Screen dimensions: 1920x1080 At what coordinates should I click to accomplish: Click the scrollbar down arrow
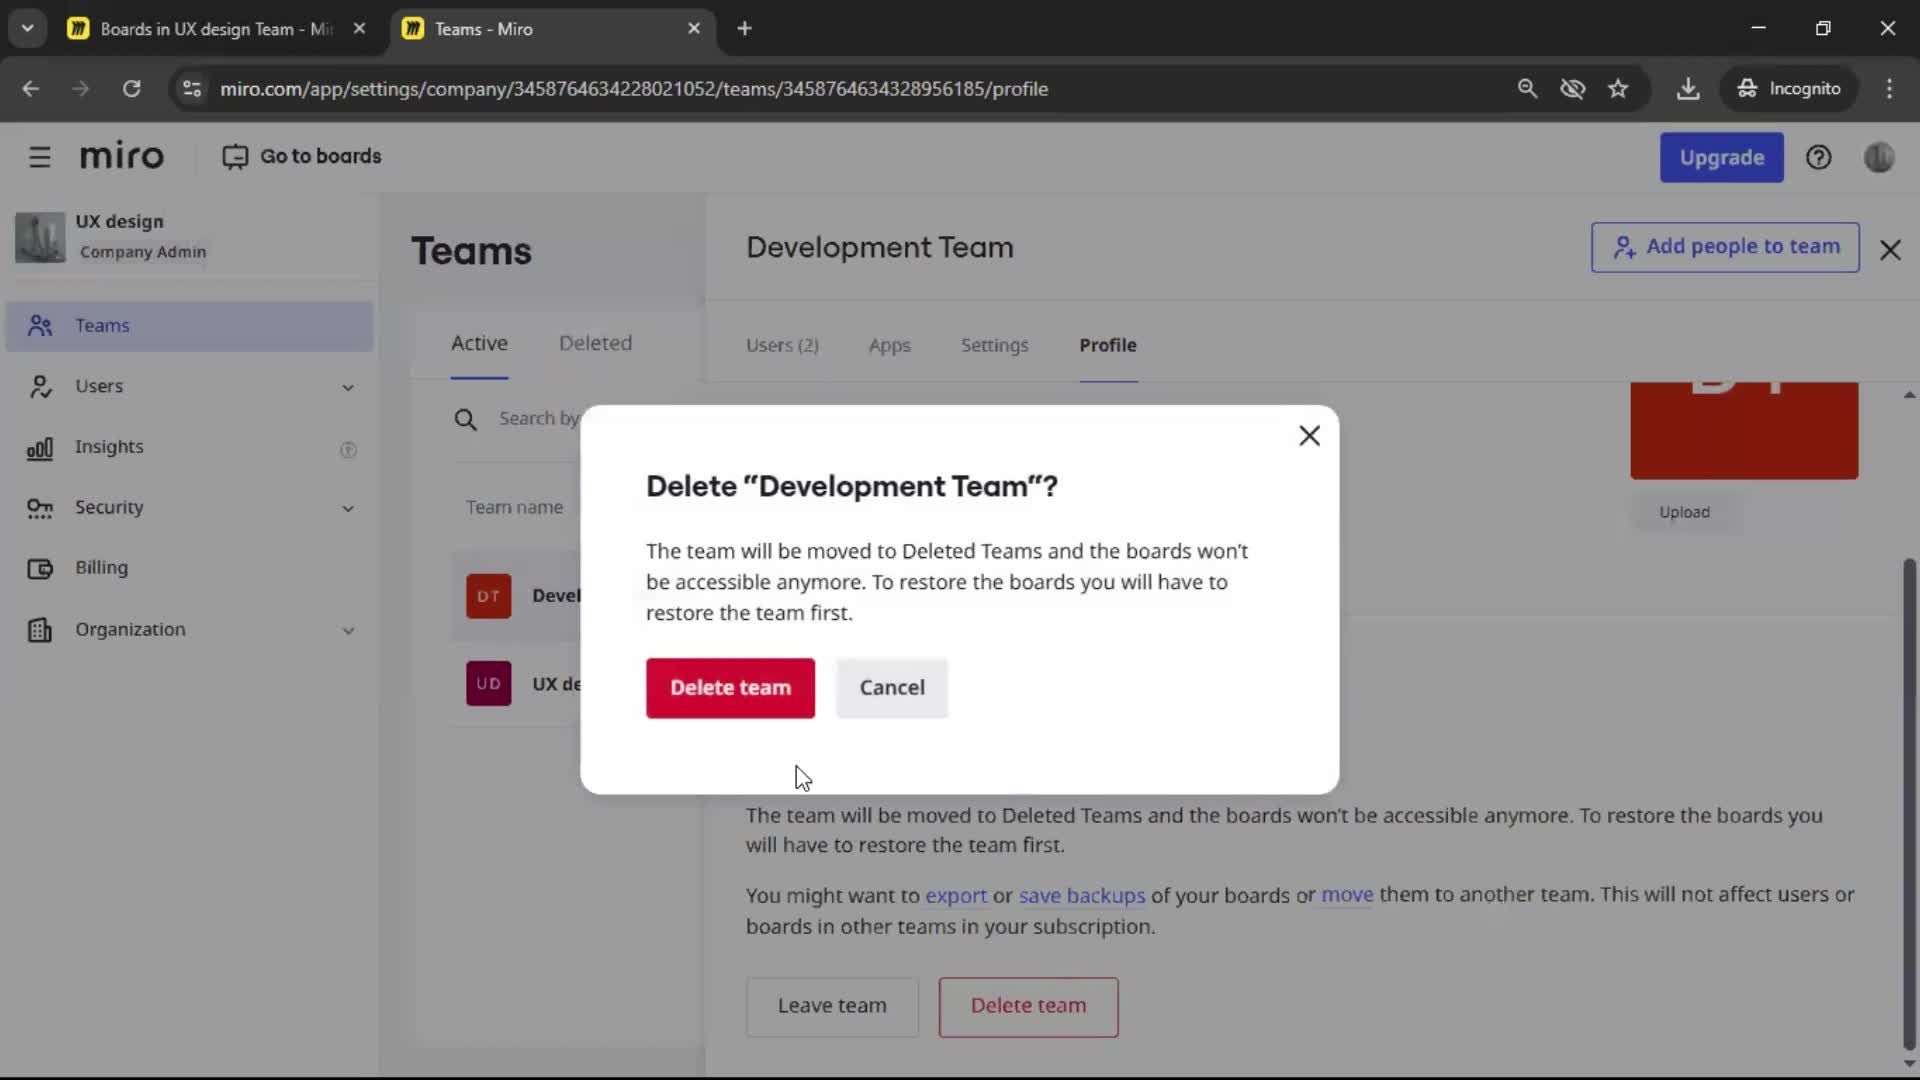(x=1909, y=1064)
